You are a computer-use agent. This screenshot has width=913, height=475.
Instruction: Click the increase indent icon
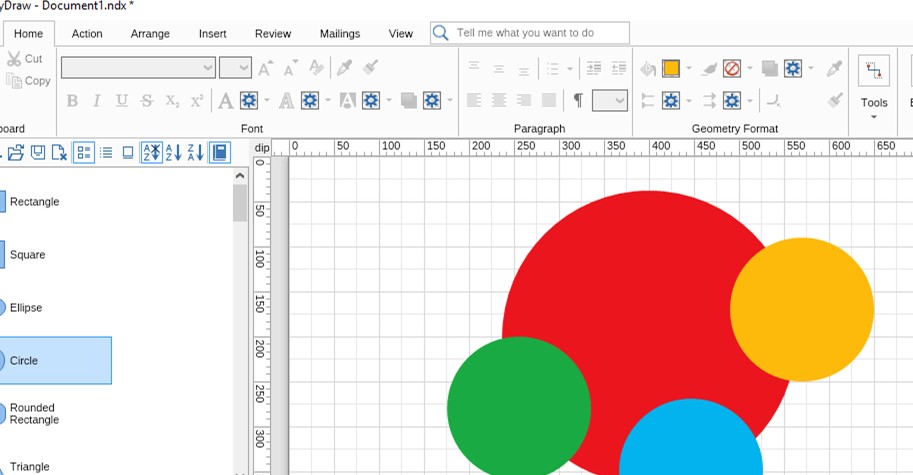pyautogui.click(x=593, y=68)
